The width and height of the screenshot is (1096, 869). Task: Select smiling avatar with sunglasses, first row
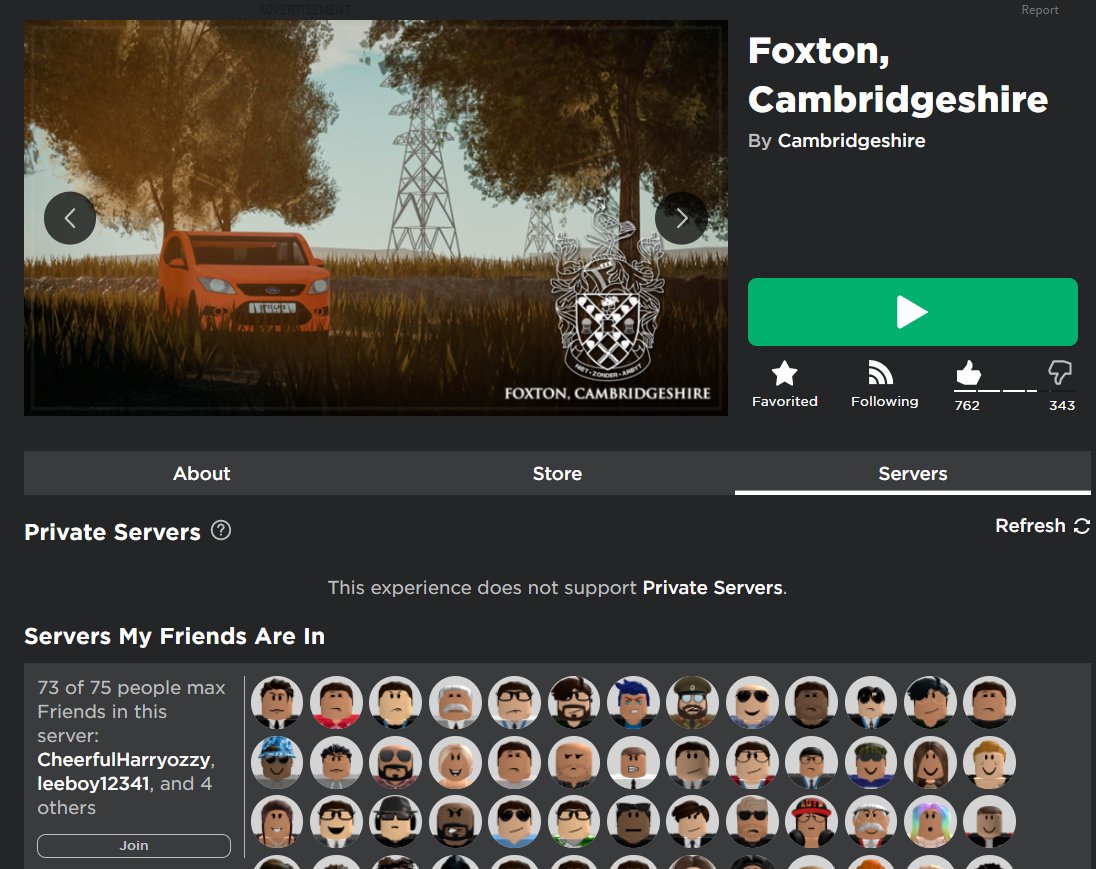click(x=752, y=702)
